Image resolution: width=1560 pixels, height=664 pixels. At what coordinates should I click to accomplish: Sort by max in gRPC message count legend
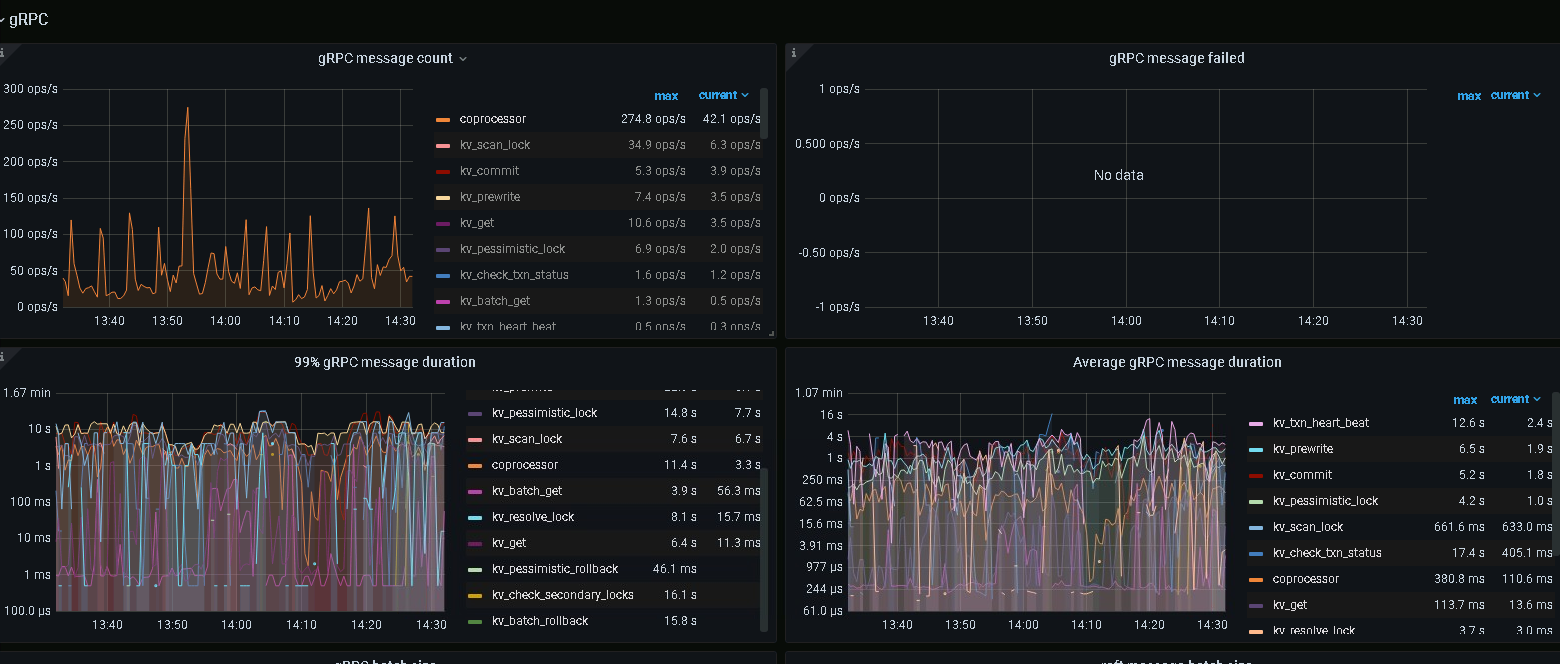pyautogui.click(x=666, y=96)
